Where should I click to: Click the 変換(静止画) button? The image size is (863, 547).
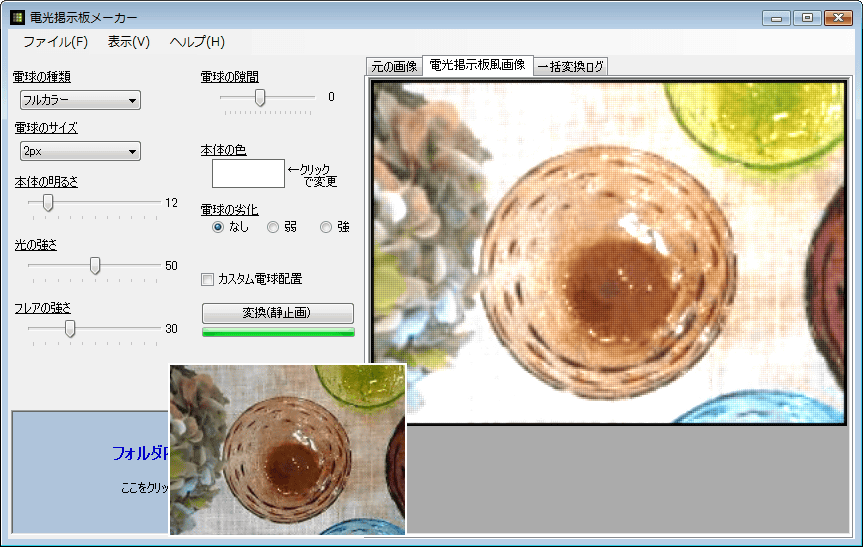(x=278, y=313)
